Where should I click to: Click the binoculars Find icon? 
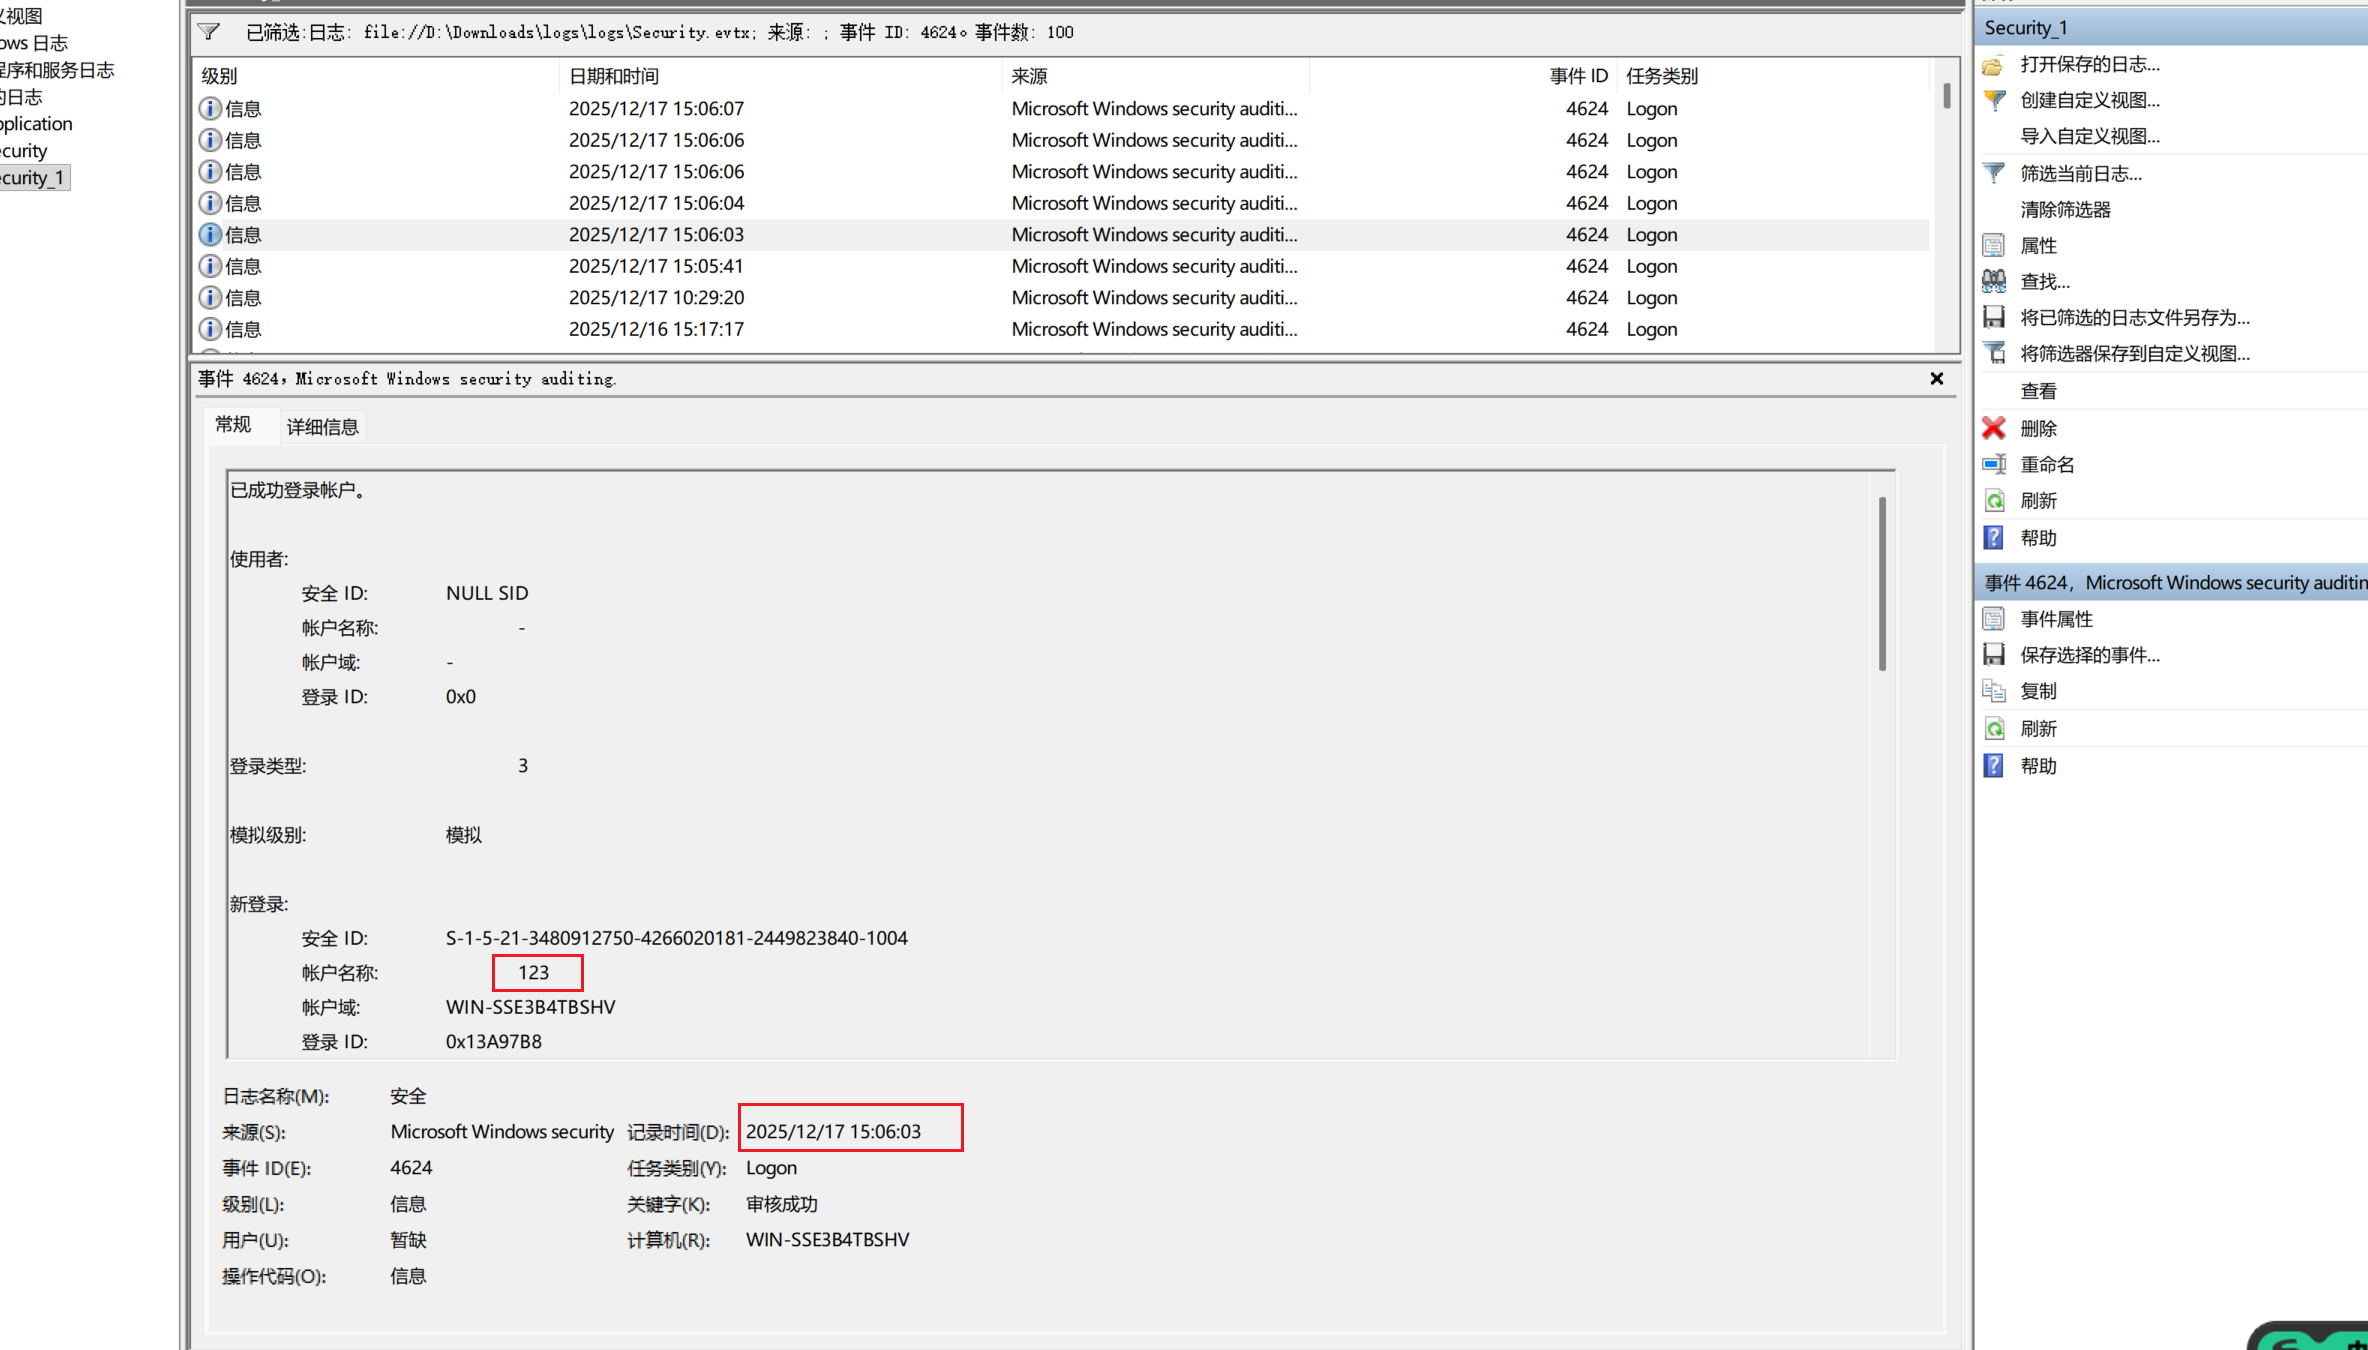1994,281
